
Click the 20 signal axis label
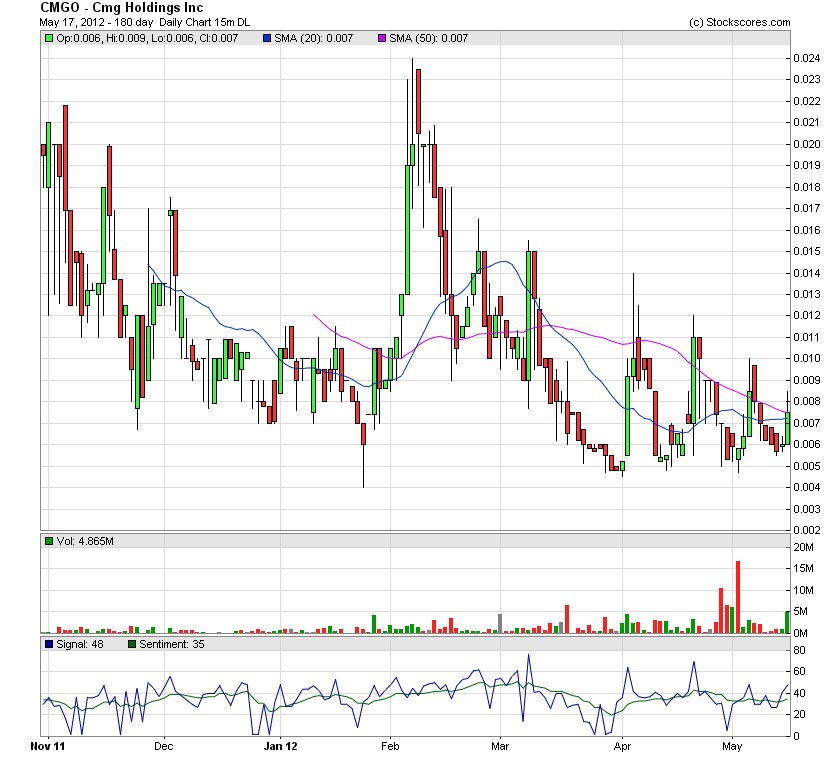(799, 714)
